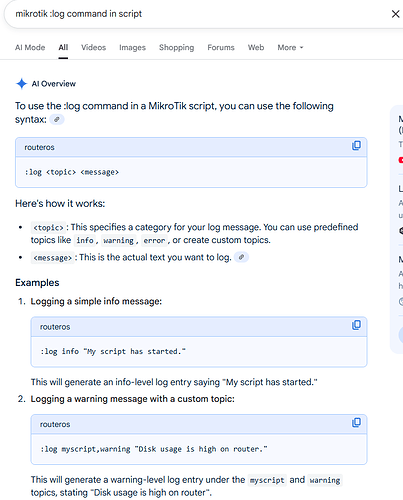403x500 pixels.
Task: Select the Videos tab
Action: (94, 48)
